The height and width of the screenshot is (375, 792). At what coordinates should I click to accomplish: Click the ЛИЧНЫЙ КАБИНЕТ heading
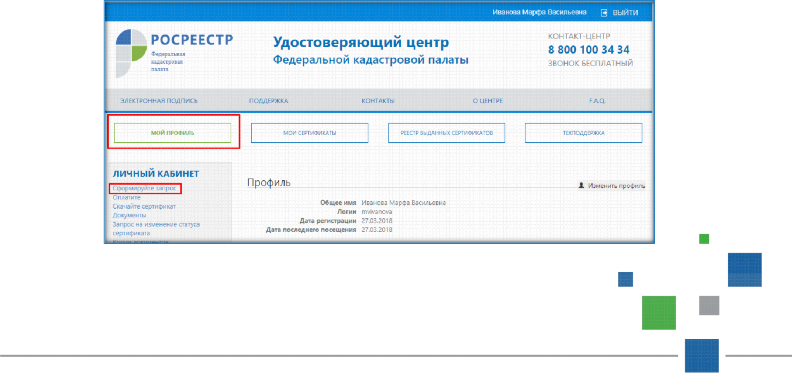point(156,174)
